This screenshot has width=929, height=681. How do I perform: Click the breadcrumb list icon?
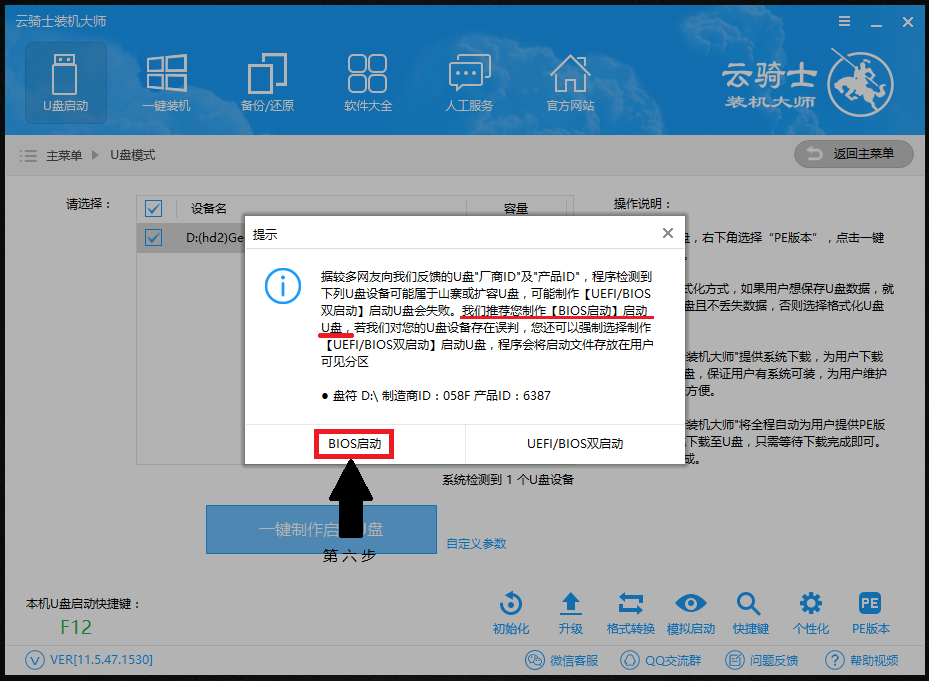(28, 155)
